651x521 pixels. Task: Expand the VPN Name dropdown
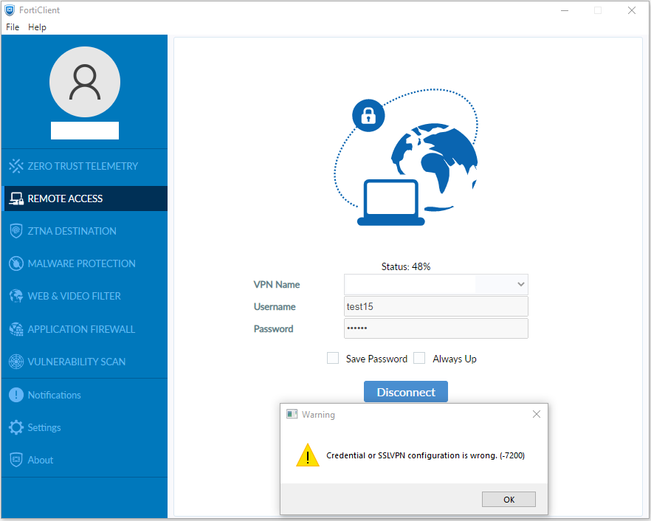[x=521, y=284]
